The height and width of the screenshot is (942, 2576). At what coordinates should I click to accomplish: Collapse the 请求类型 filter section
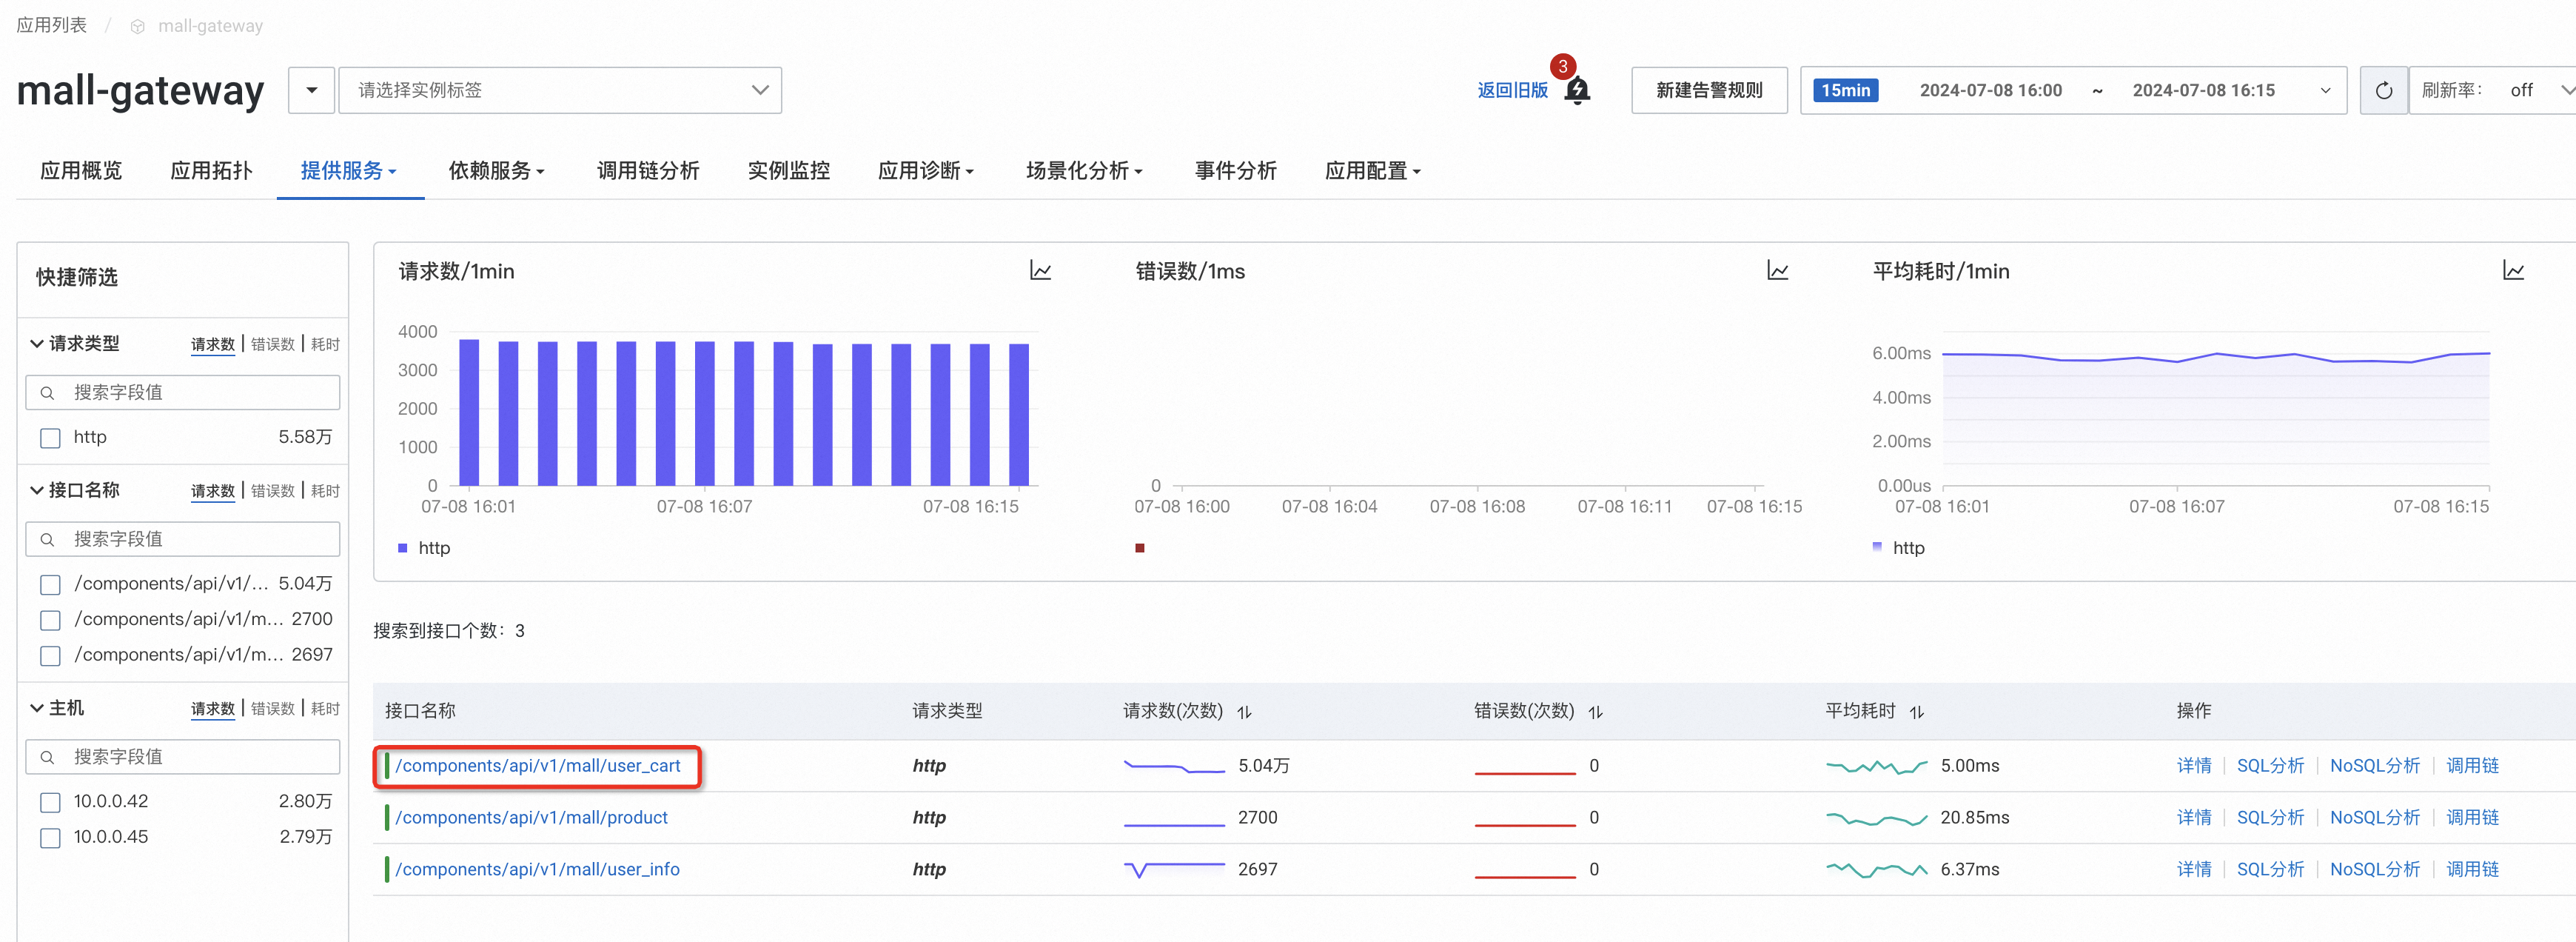36,344
